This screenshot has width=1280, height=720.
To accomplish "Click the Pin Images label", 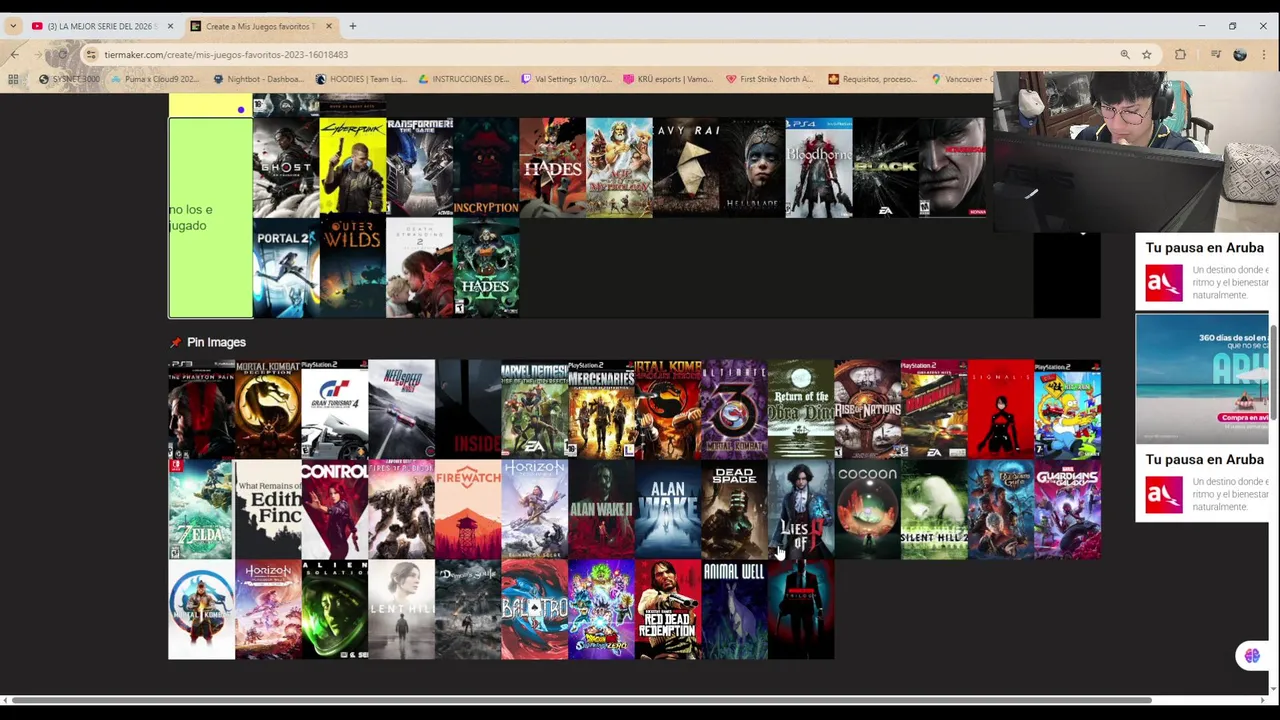I will click(216, 342).
